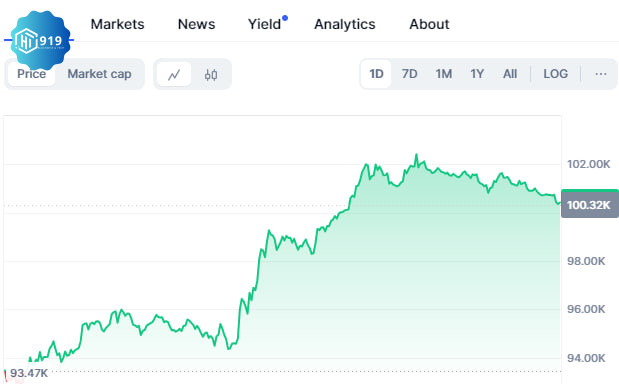This screenshot has width=619, height=384.
Task: Enable LOG scale on chart
Action: point(555,74)
